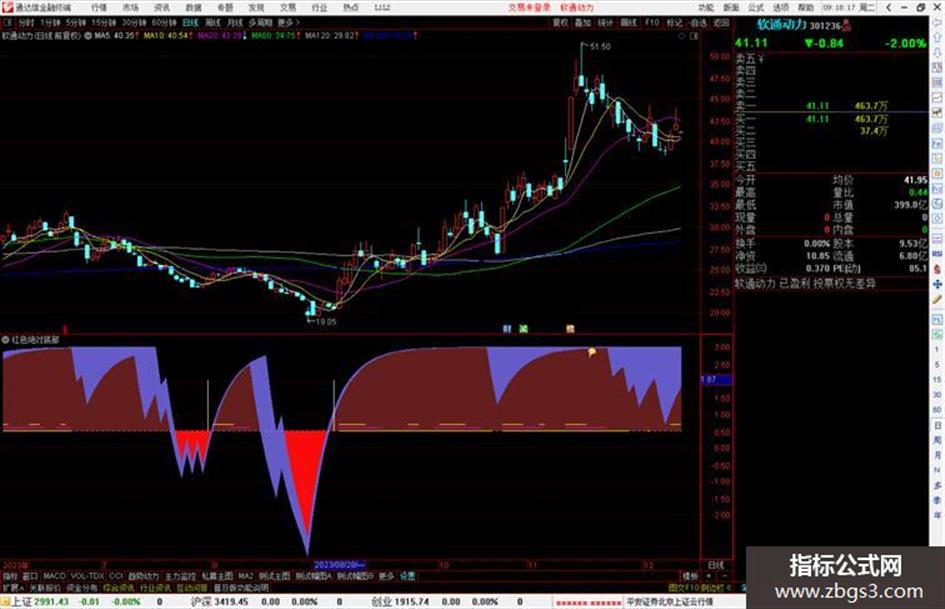This screenshot has height=609, width=945.
Task: Click the red money-bag icon in right sidebar
Action: pos(938,269)
